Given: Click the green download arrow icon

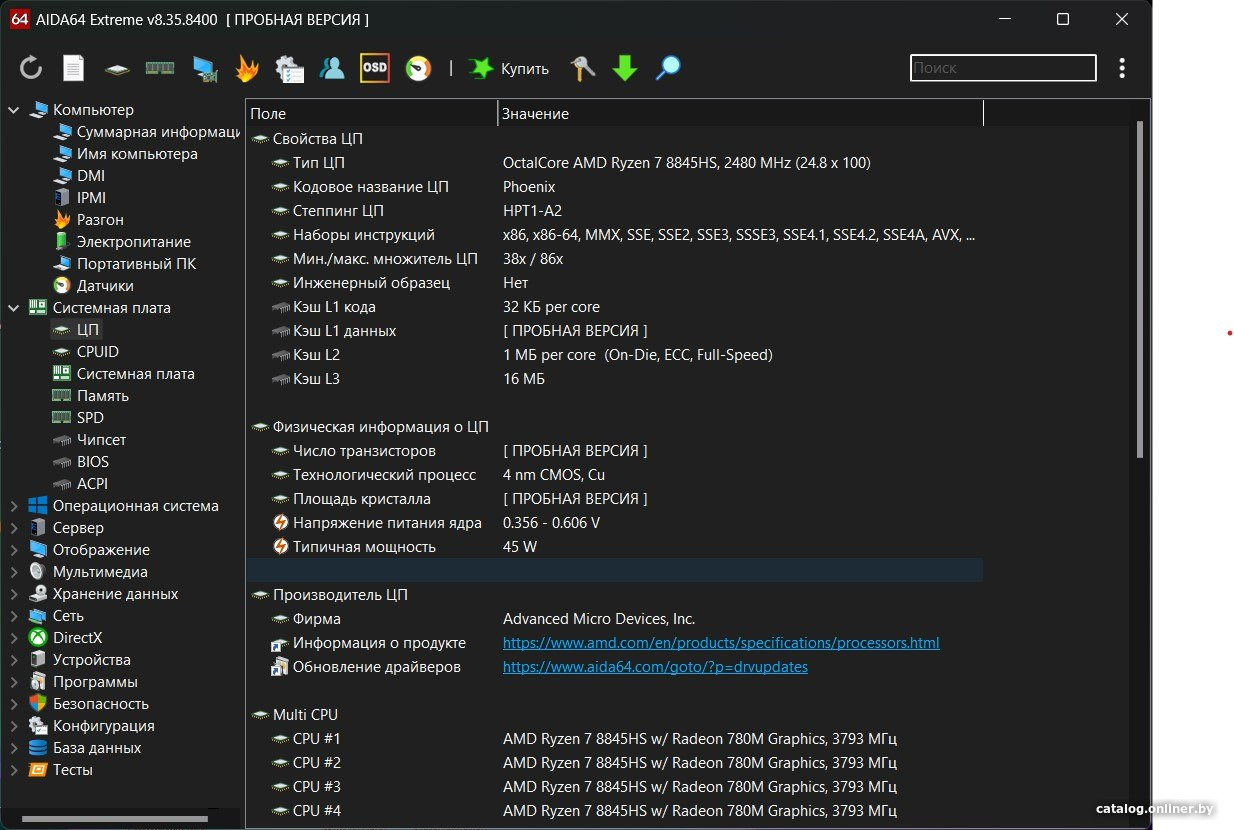Looking at the screenshot, I should point(625,68).
